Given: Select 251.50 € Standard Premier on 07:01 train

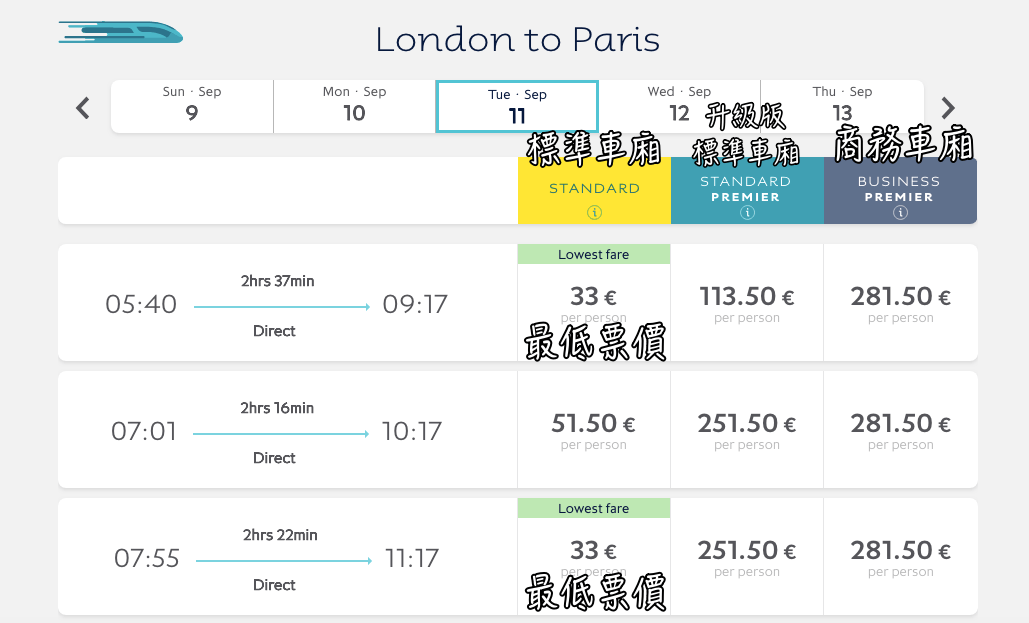Looking at the screenshot, I should point(747,430).
